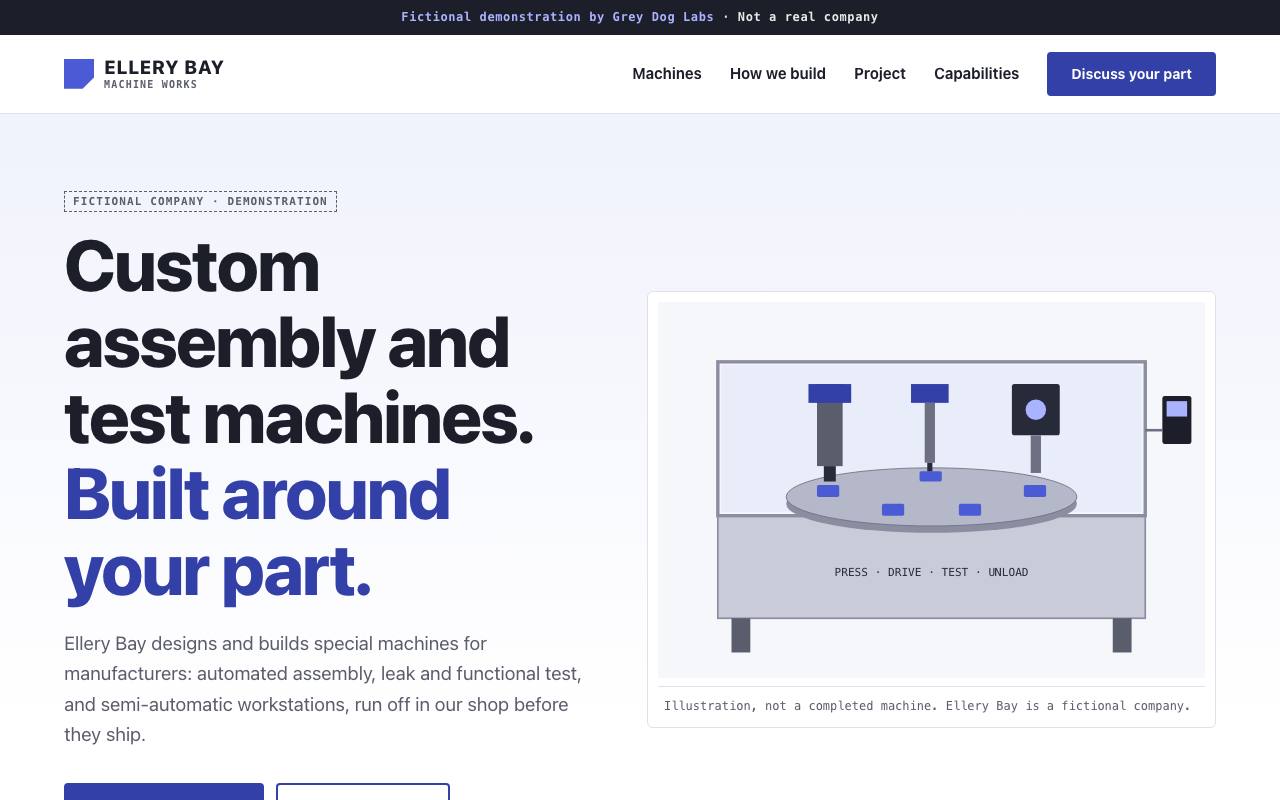Click the machine illustration image
The width and height of the screenshot is (1280, 800).
click(931, 490)
